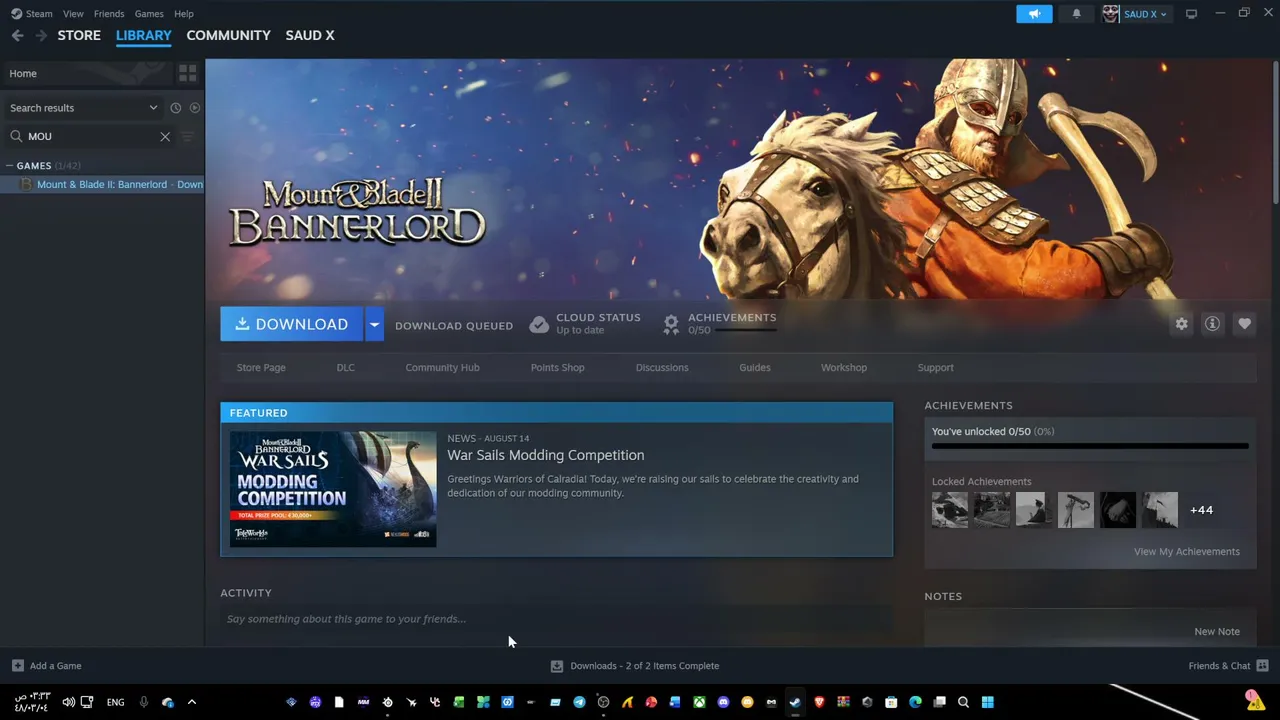This screenshot has height=720, width=1280.
Task: Open the View menu
Action: tap(73, 14)
